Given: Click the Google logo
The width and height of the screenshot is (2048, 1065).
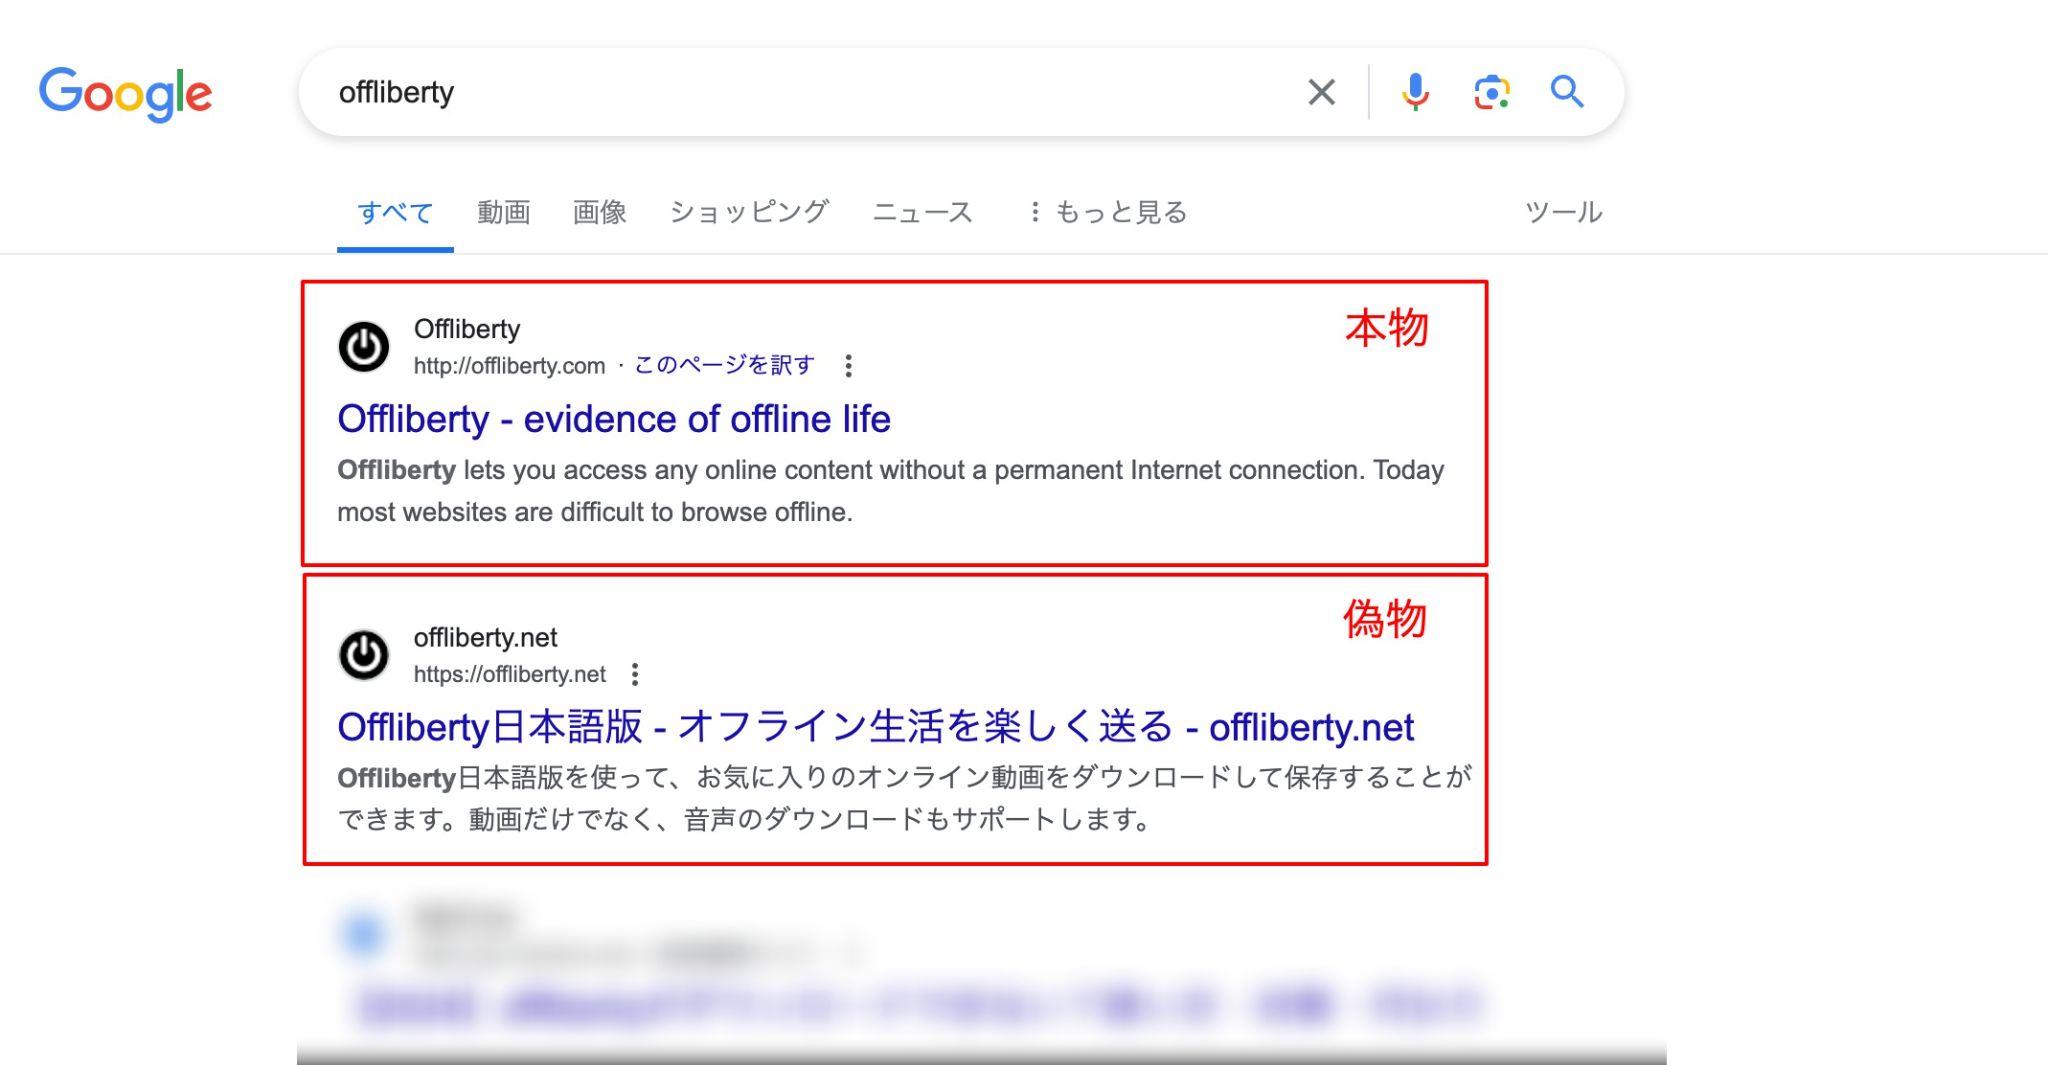Looking at the screenshot, I should click(x=125, y=94).
